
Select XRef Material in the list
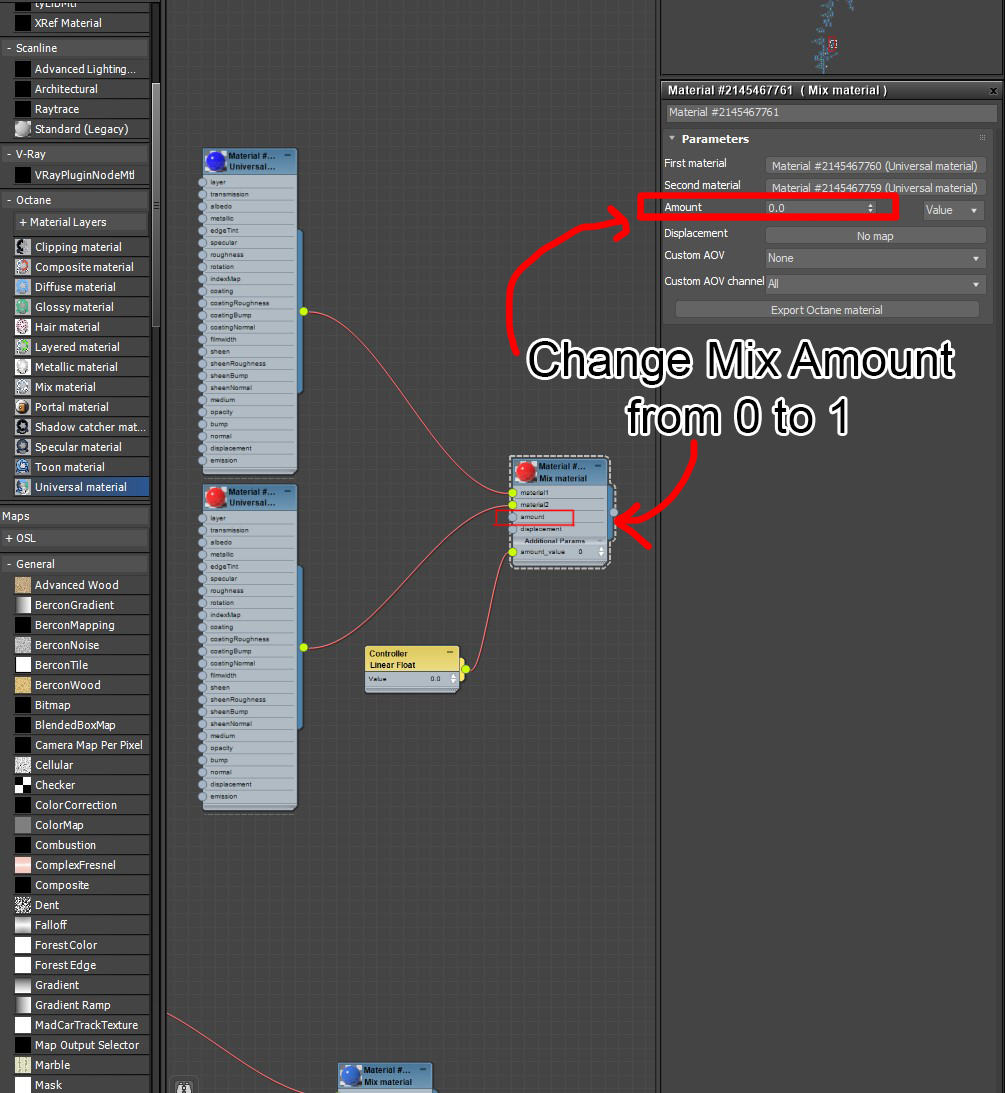[x=68, y=23]
